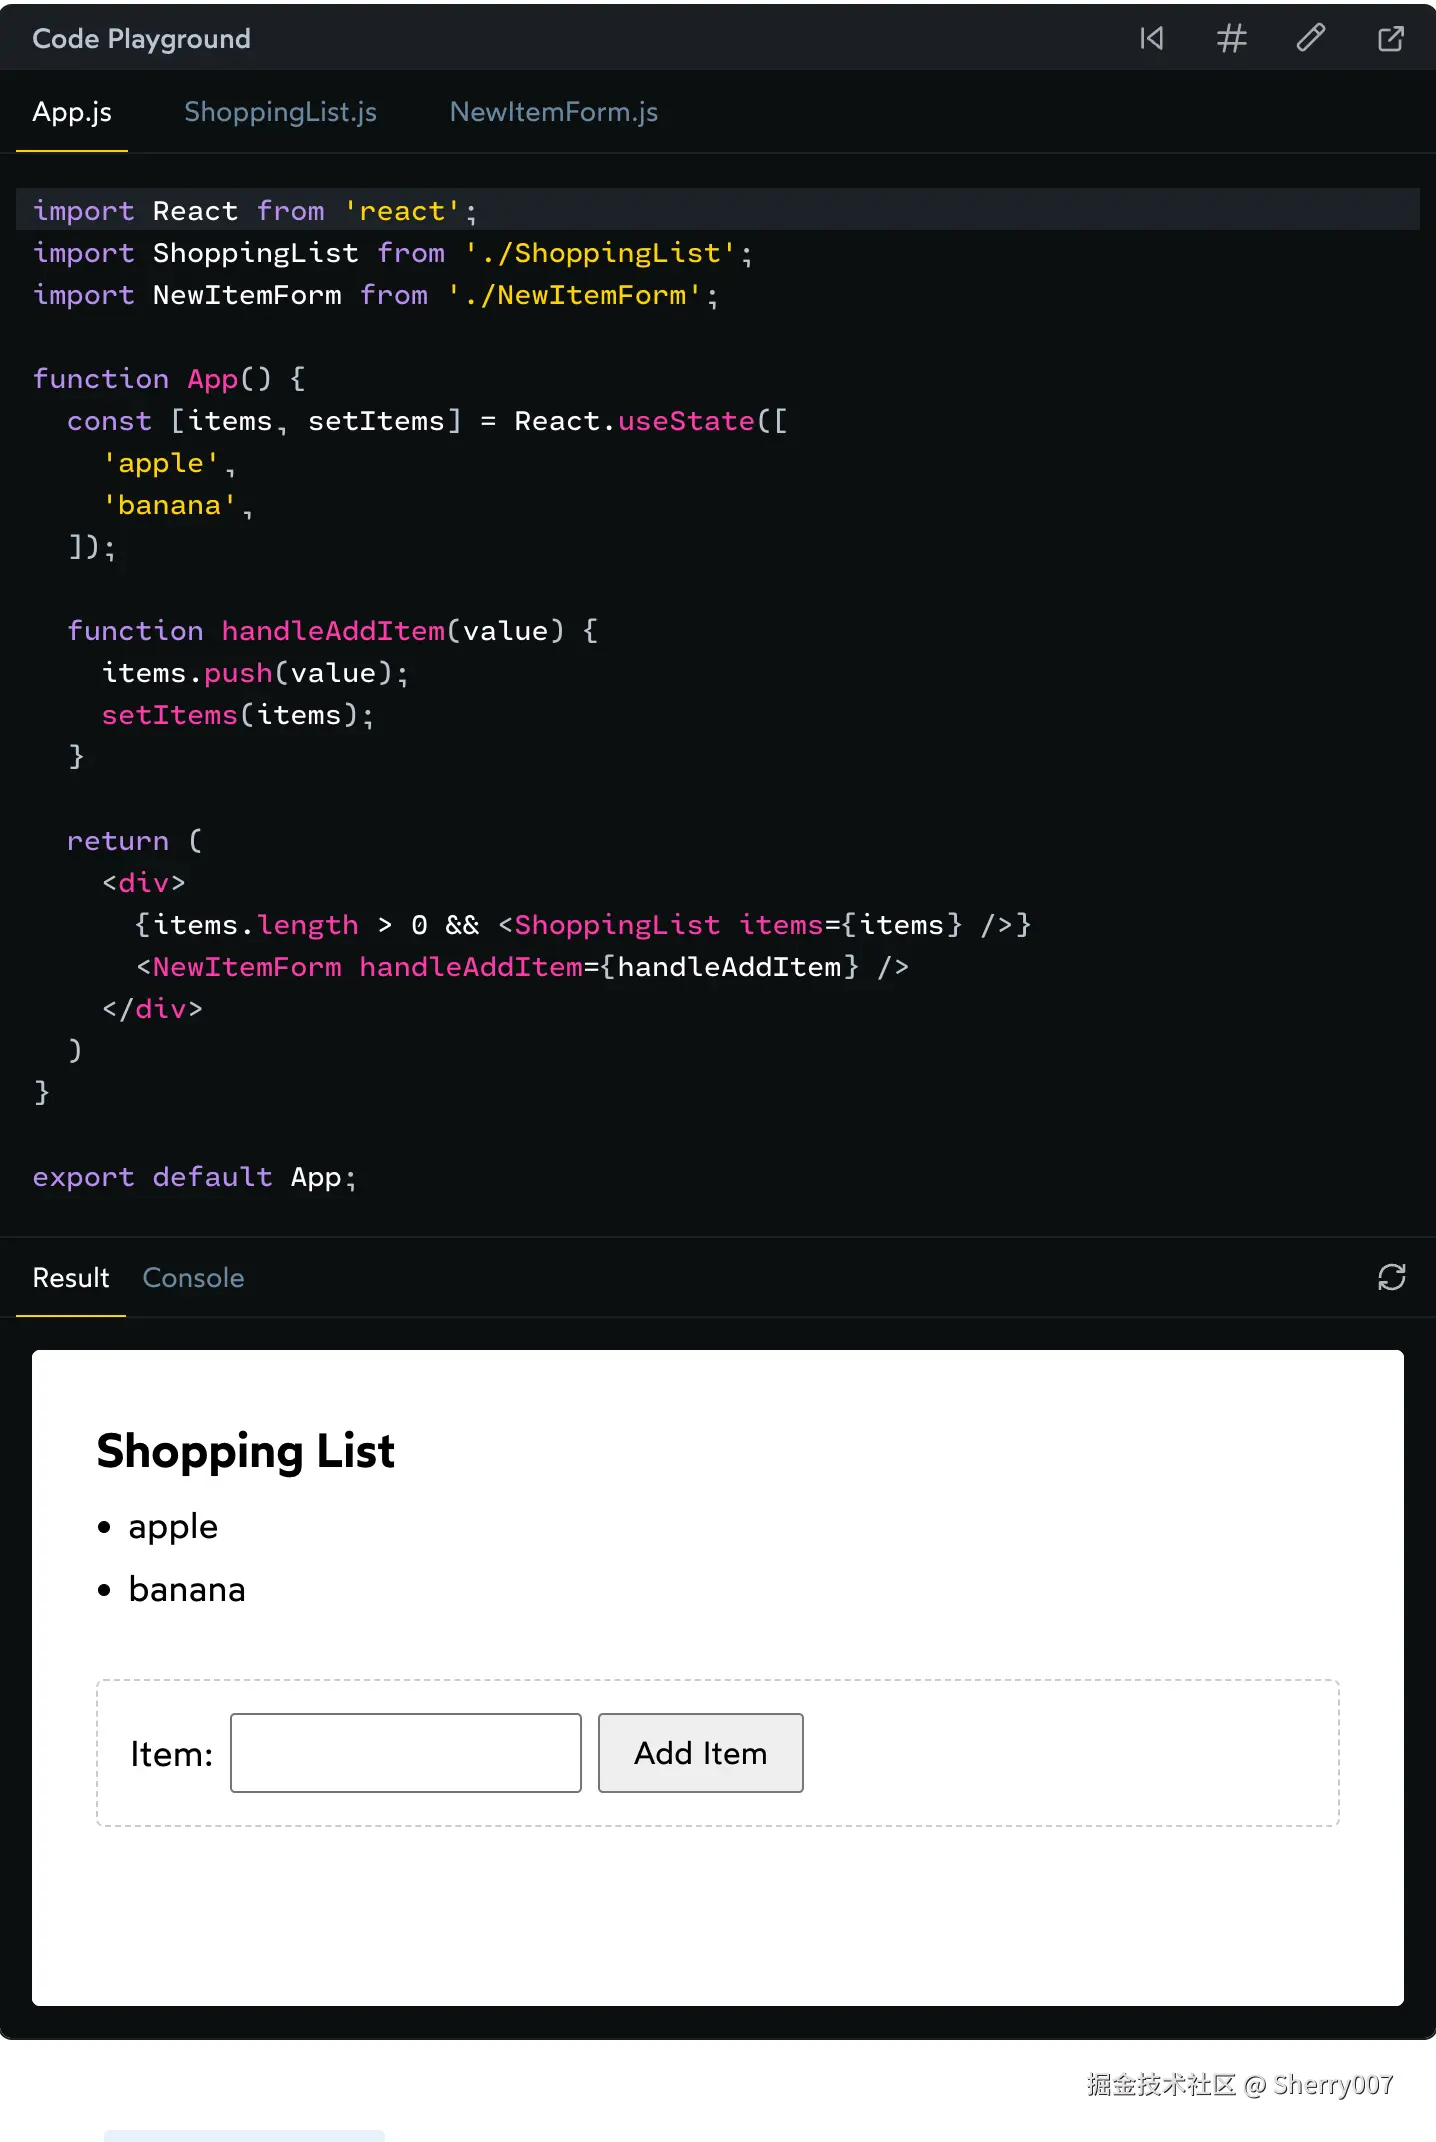This screenshot has width=1436, height=2142.
Task: Select the Result tab
Action: [71, 1278]
